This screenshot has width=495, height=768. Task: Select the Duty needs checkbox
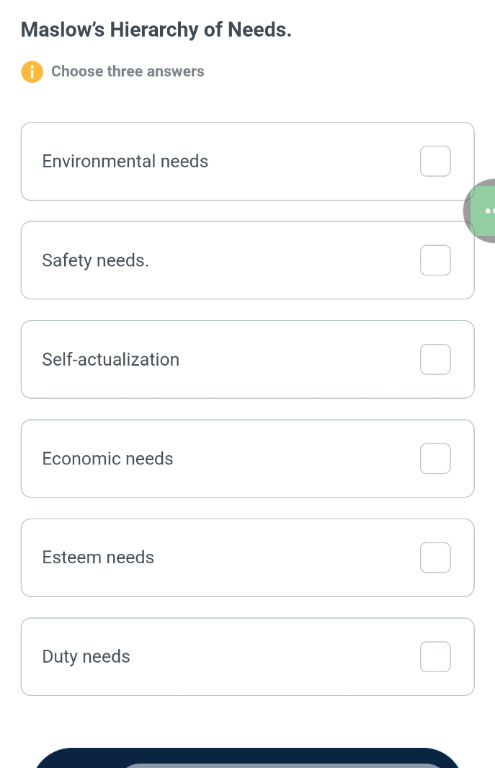click(435, 656)
